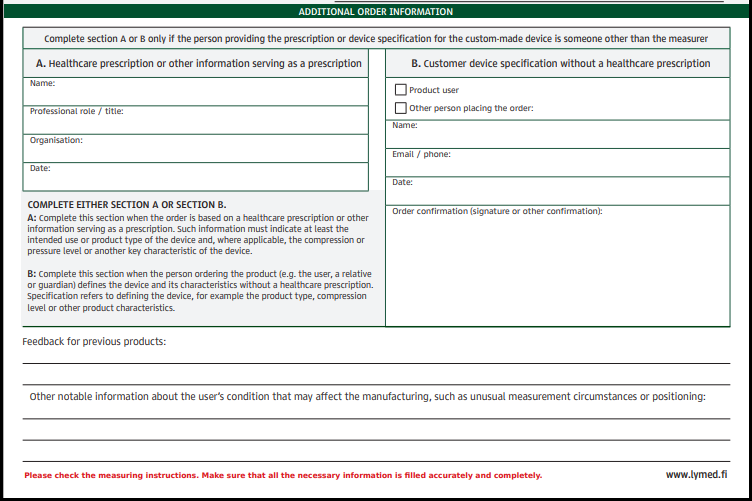Open the www.lymed.fi link
Image resolution: width=752 pixels, height=501 pixels.
[x=696, y=475]
